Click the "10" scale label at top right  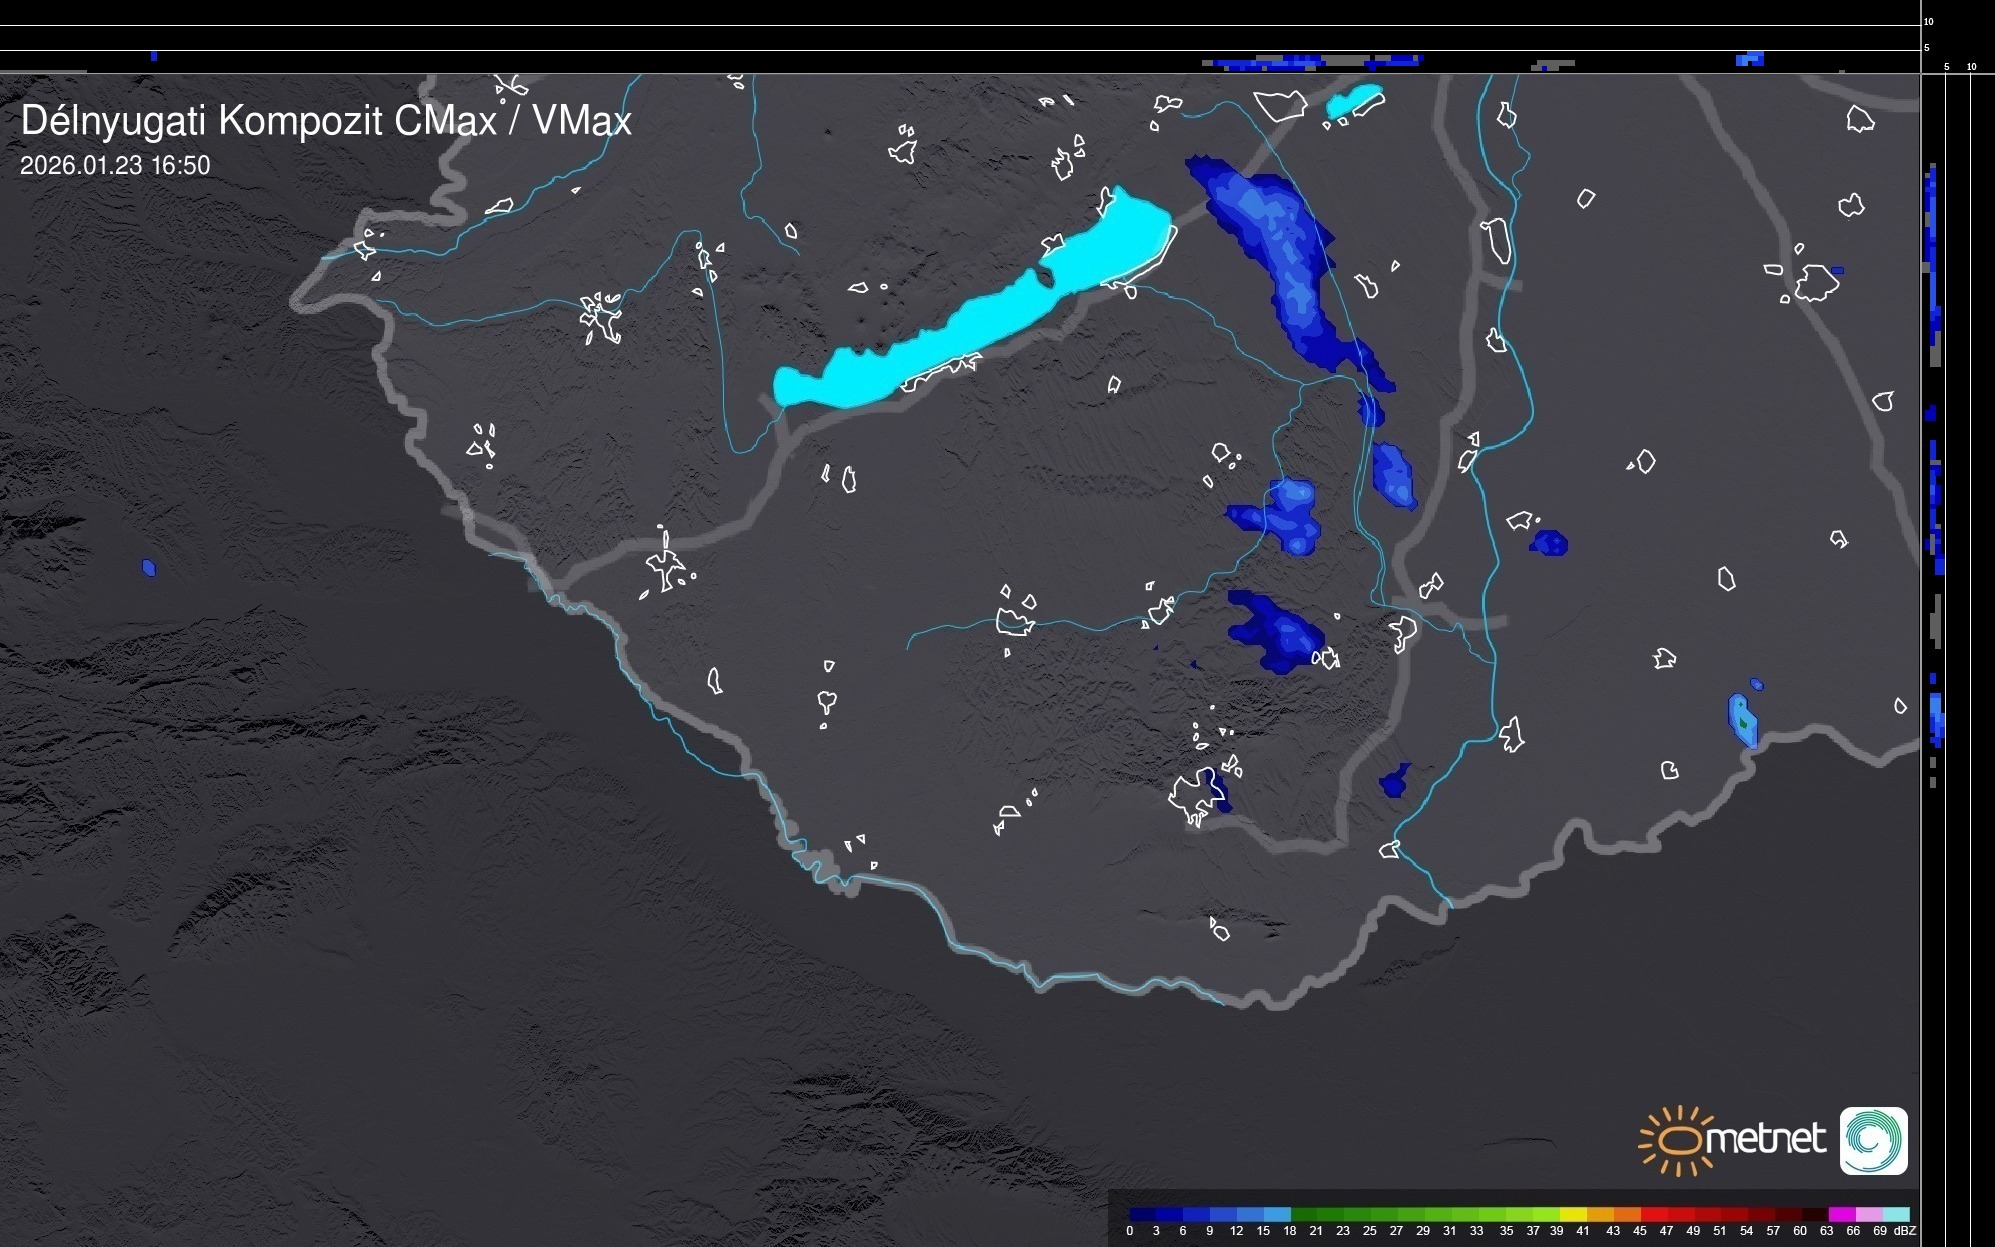point(1928,21)
